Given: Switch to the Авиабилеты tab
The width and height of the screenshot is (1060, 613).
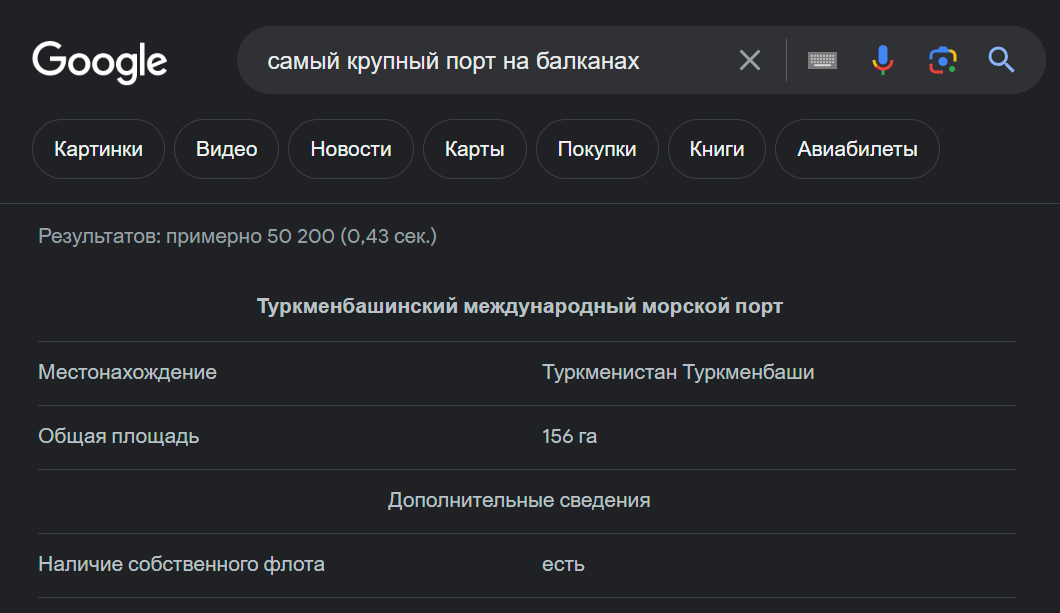Looking at the screenshot, I should [x=857, y=149].
